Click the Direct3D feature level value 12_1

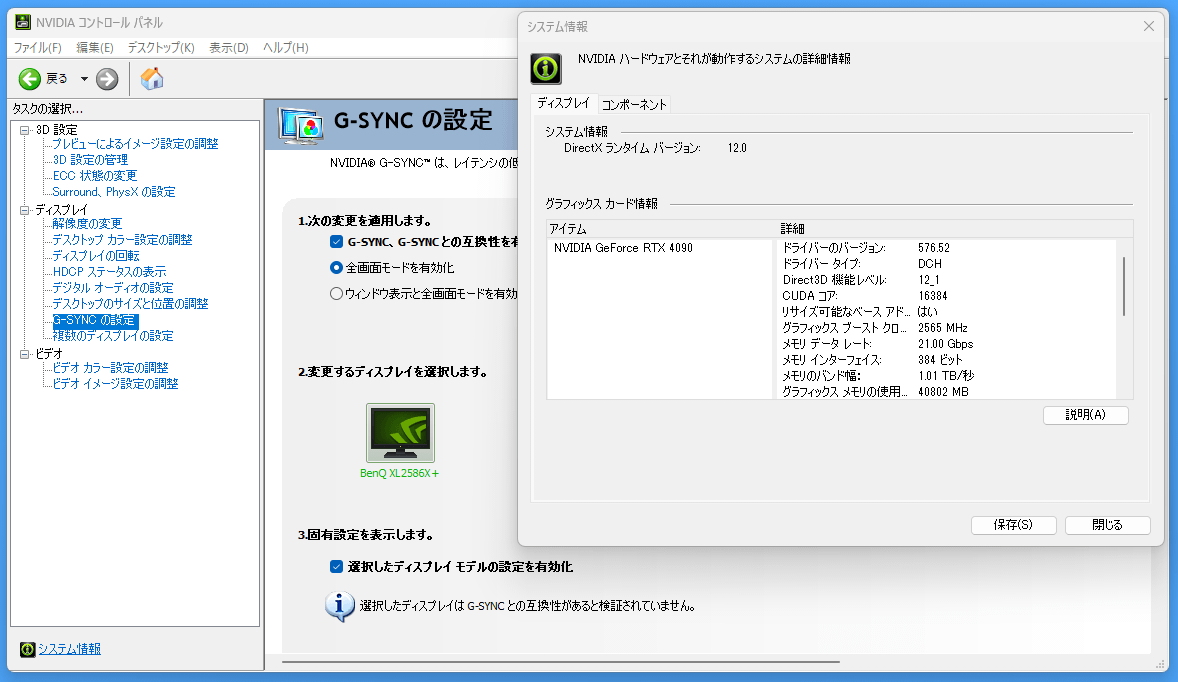pos(929,280)
